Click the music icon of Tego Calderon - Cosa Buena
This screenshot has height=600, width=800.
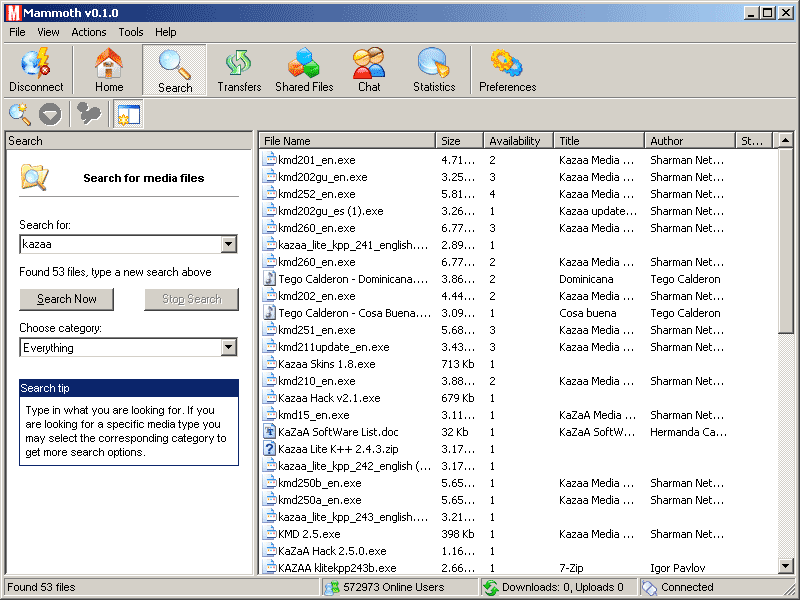click(x=269, y=312)
